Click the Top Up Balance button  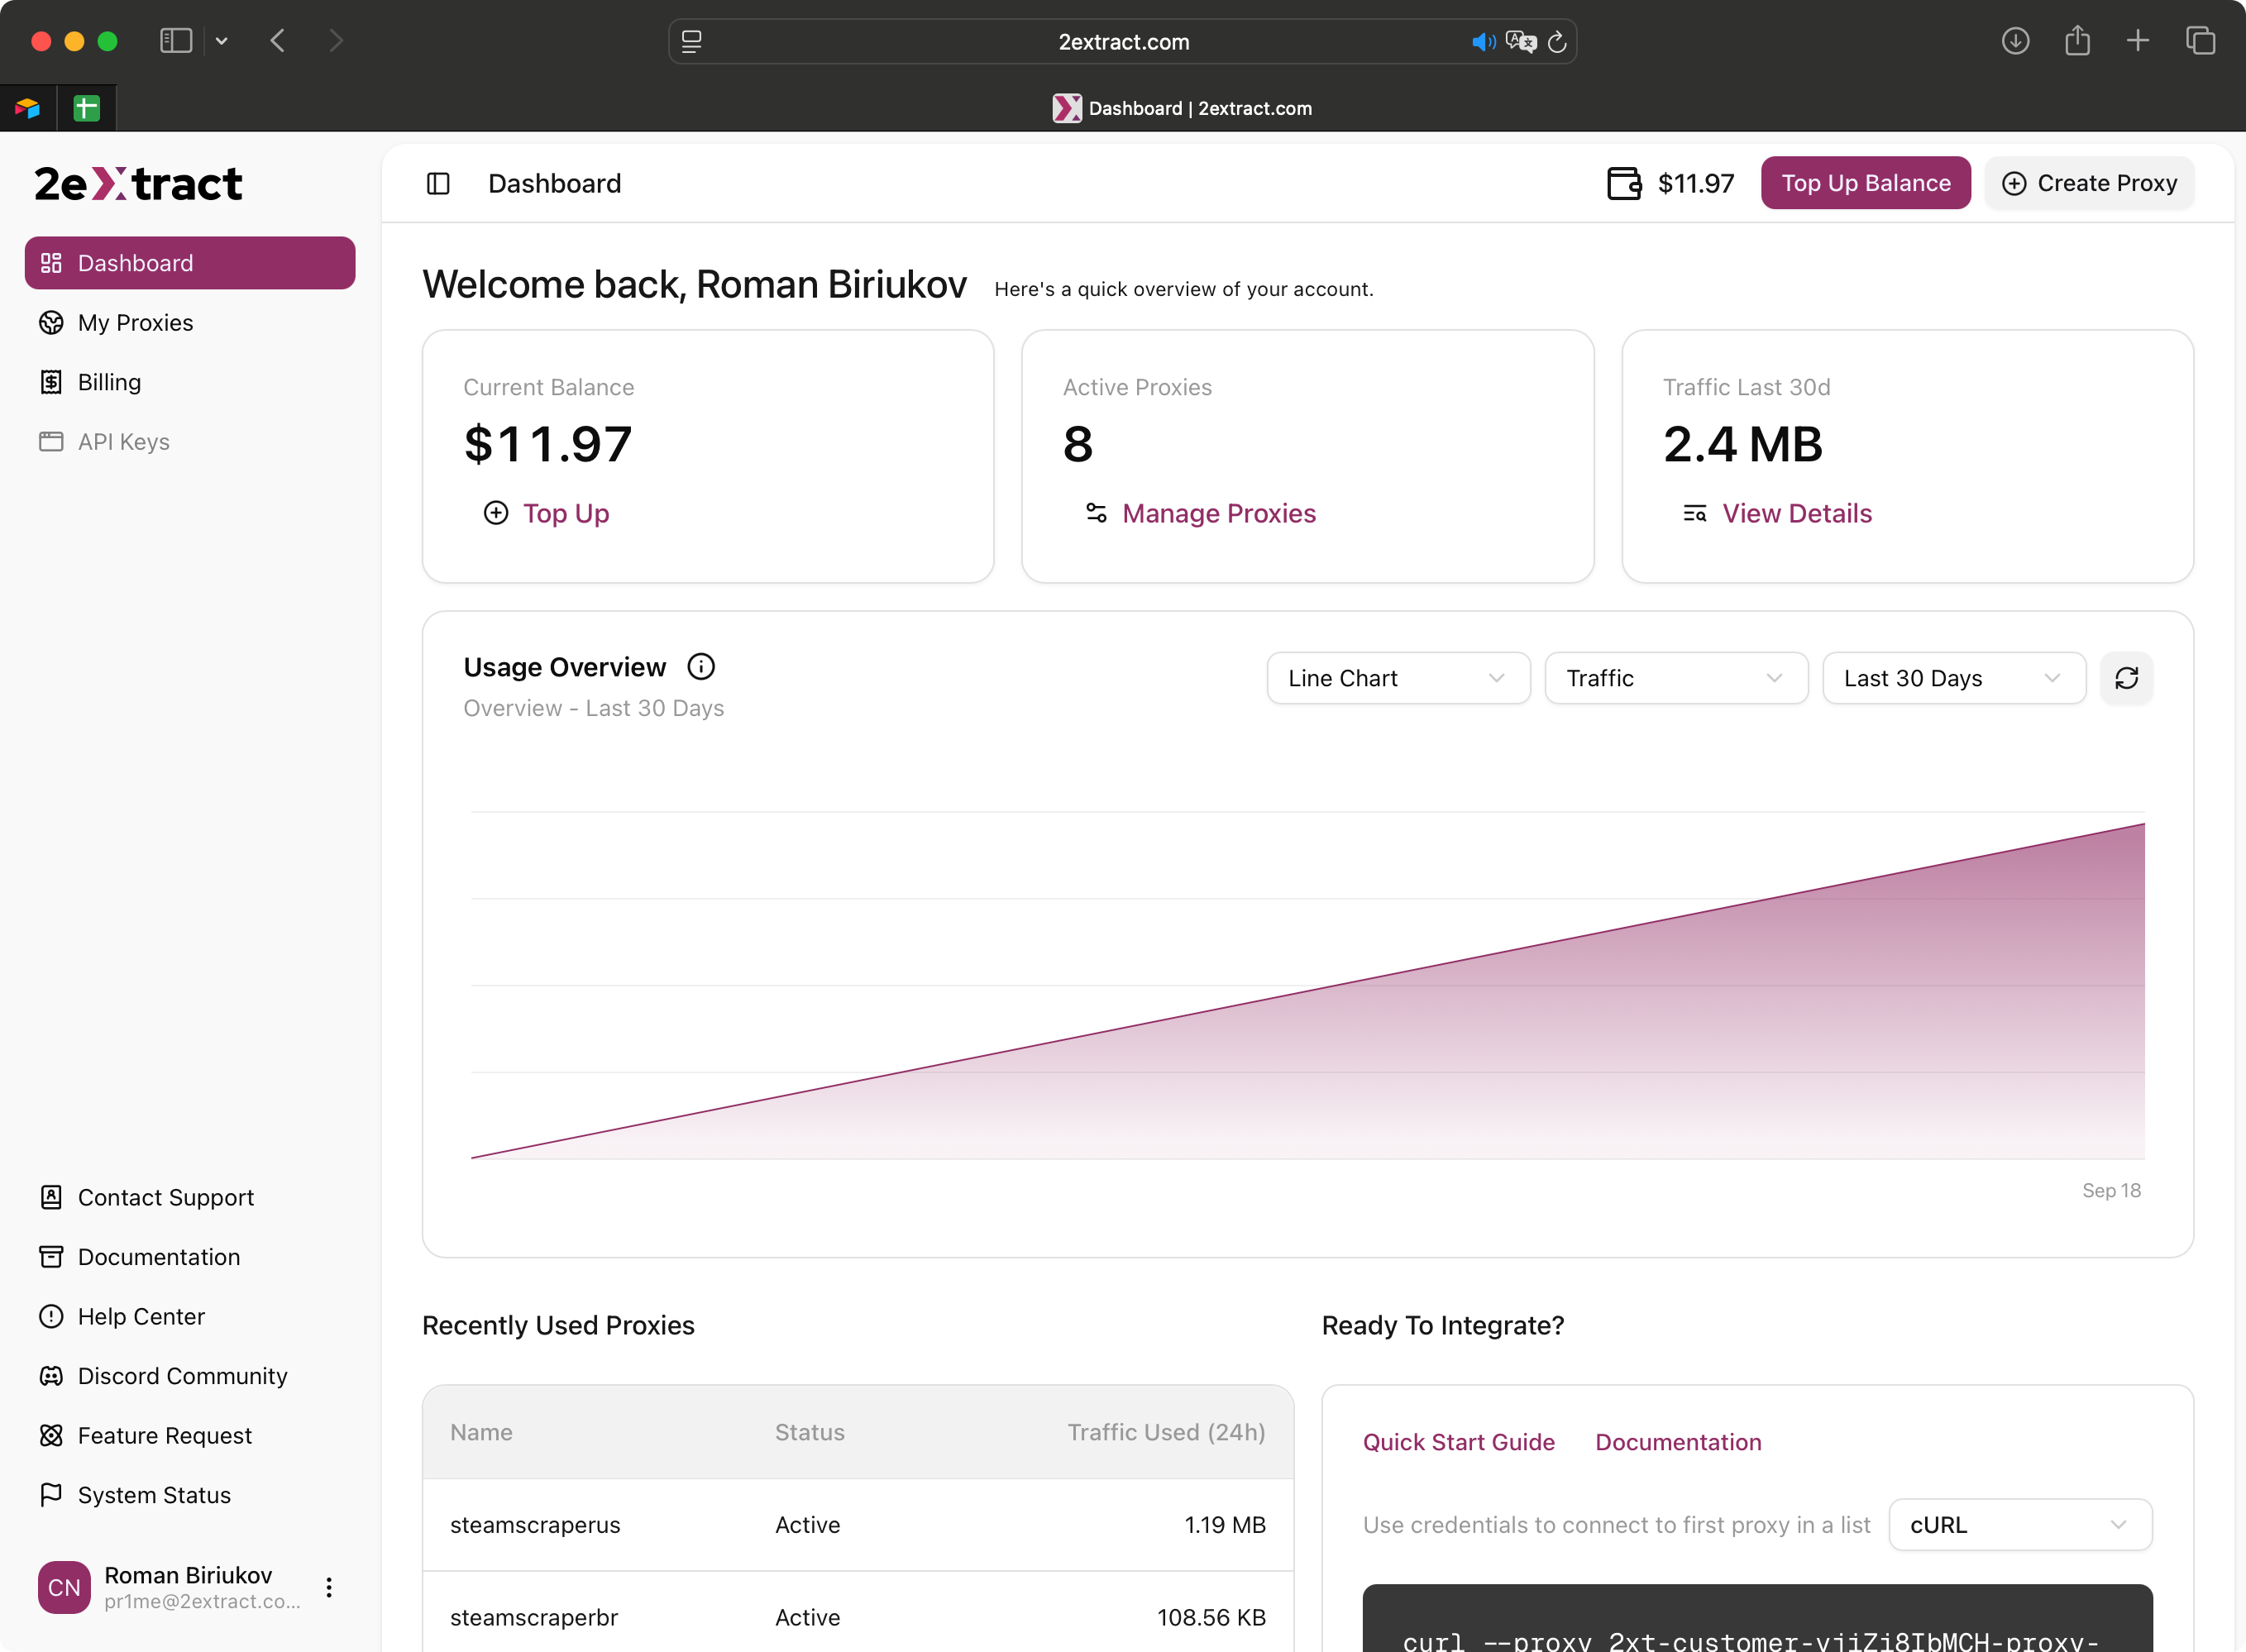click(1865, 183)
